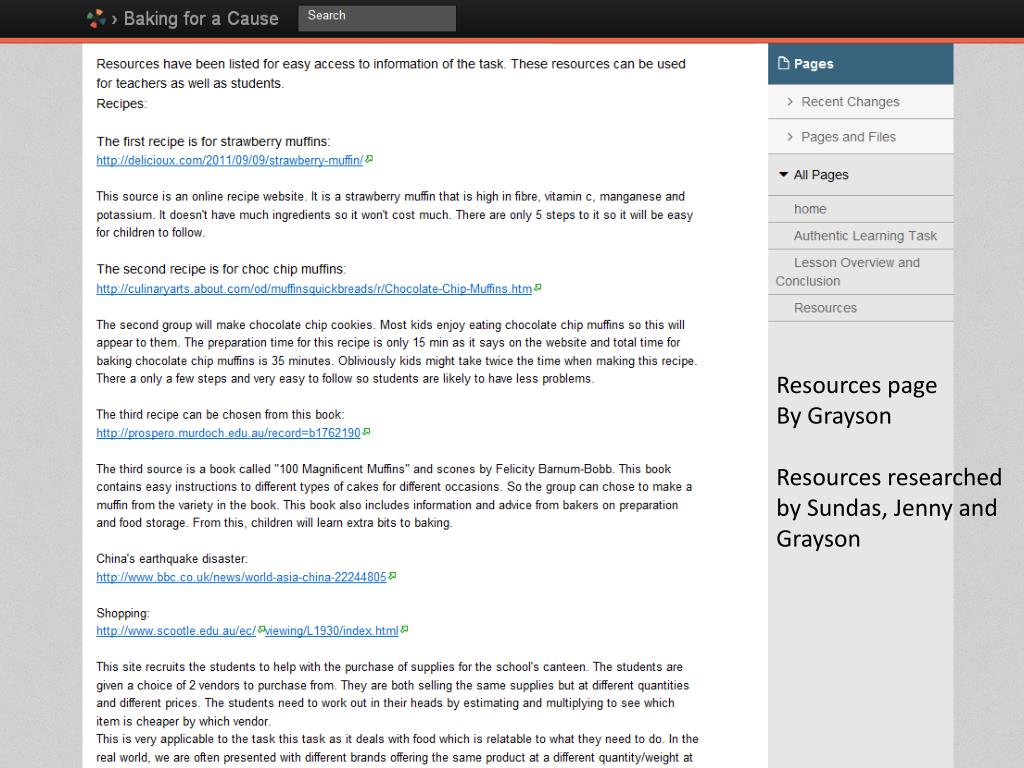Open the BBC China earthquake news link
The image size is (1024, 768).
click(x=241, y=577)
